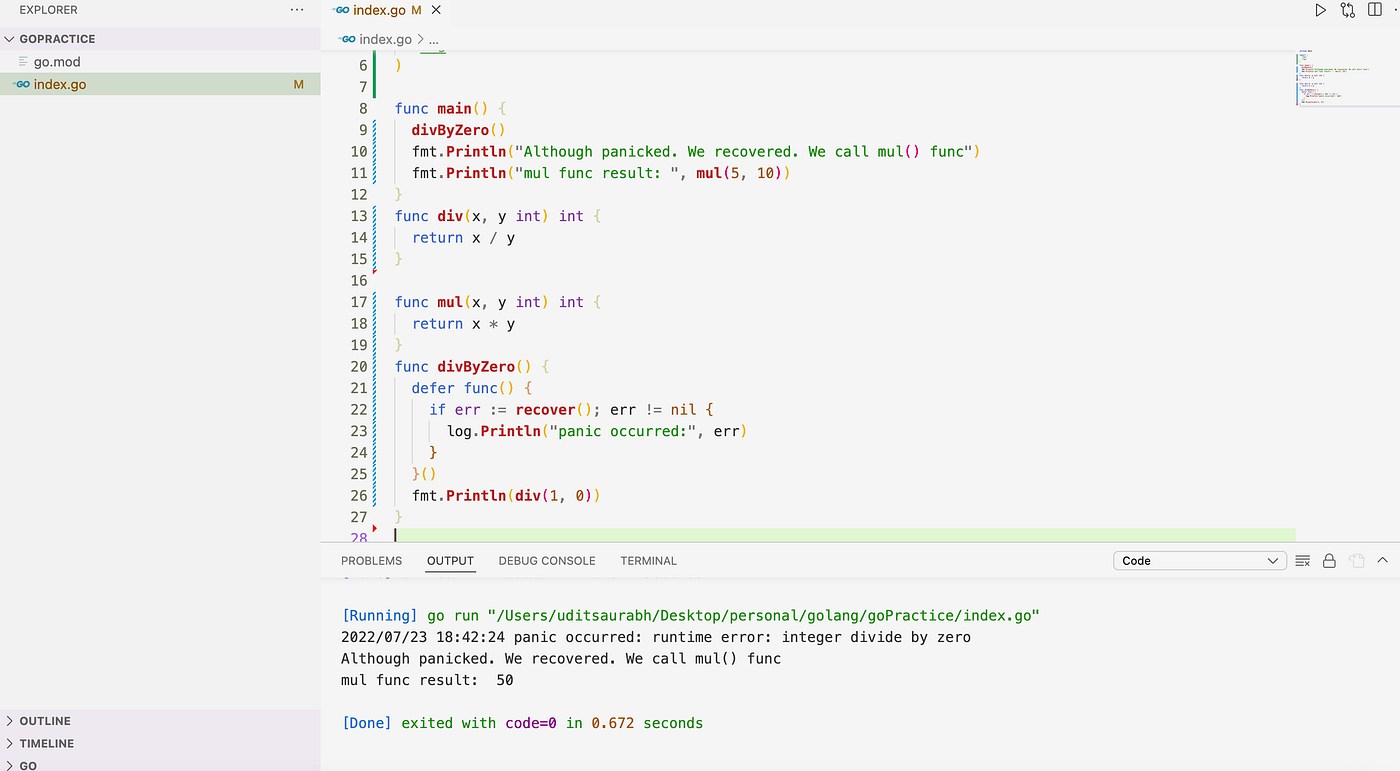Click line number 8 in the gutter
1400x771 pixels.
(x=364, y=109)
